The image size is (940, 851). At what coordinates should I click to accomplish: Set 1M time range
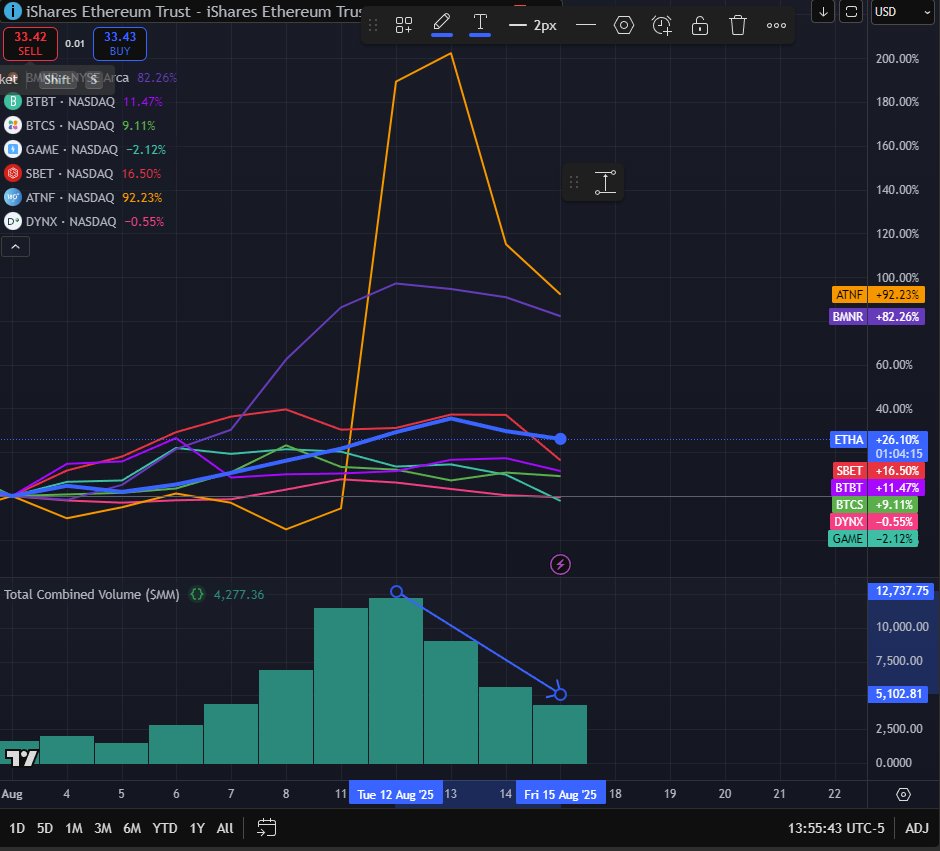74,828
